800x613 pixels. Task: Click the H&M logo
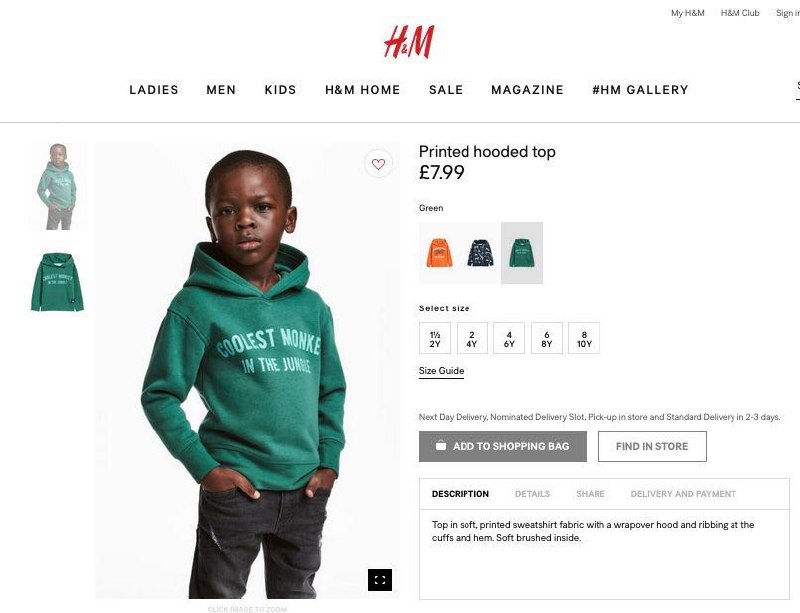(409, 42)
